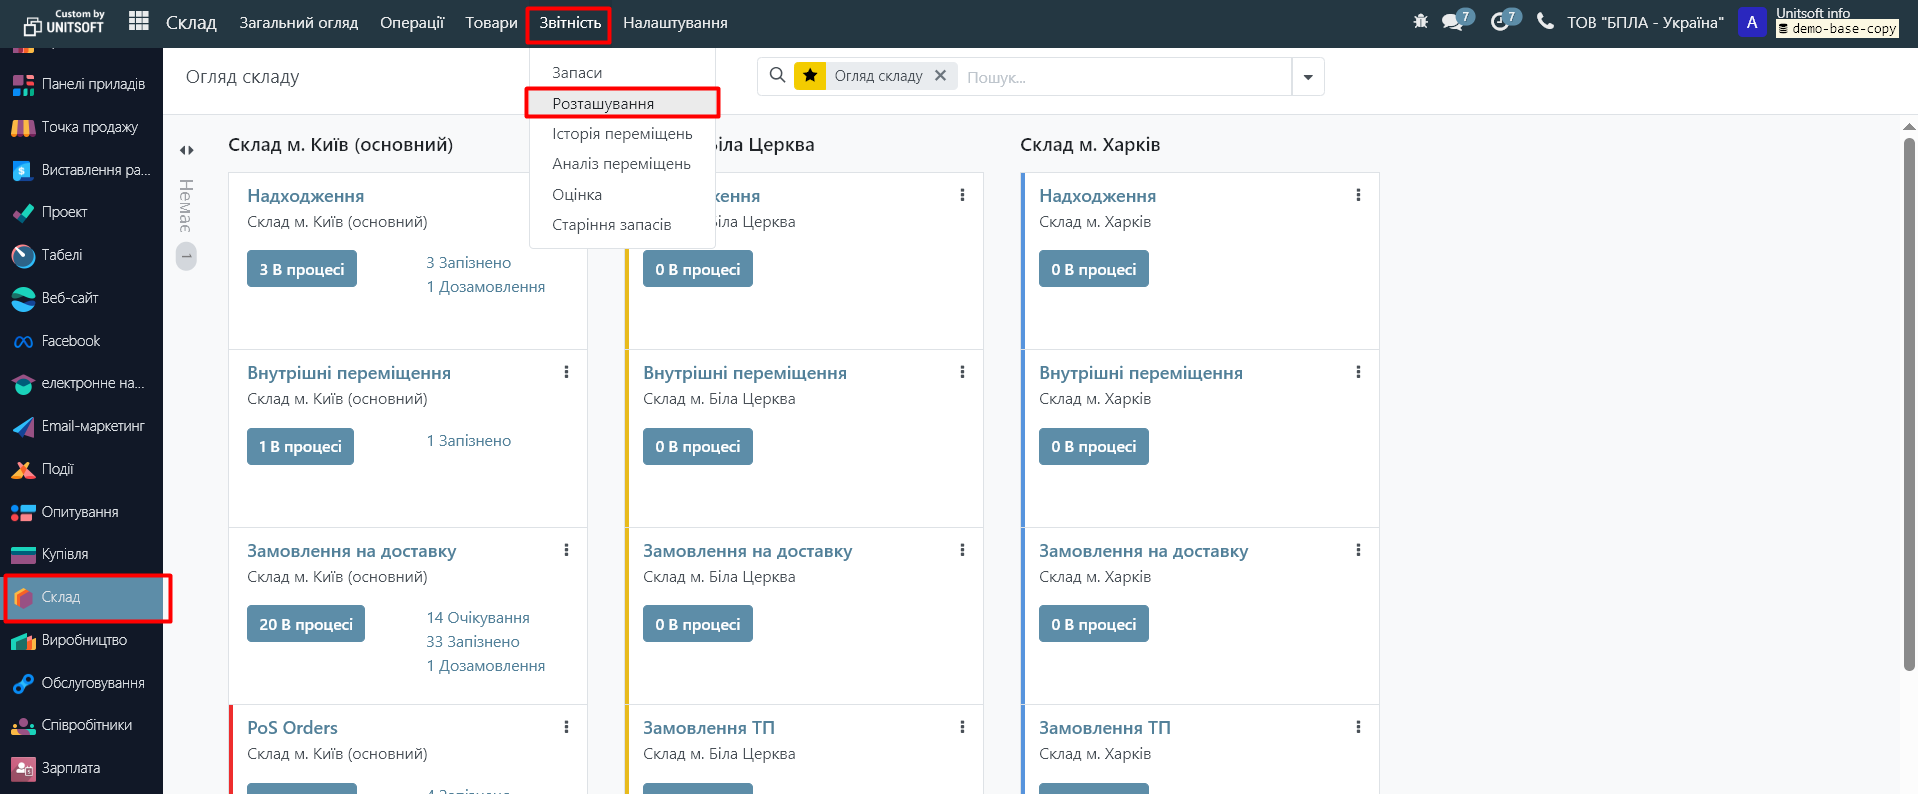The height and width of the screenshot is (794, 1918).
Task: Open the chat messages icon
Action: click(1453, 21)
